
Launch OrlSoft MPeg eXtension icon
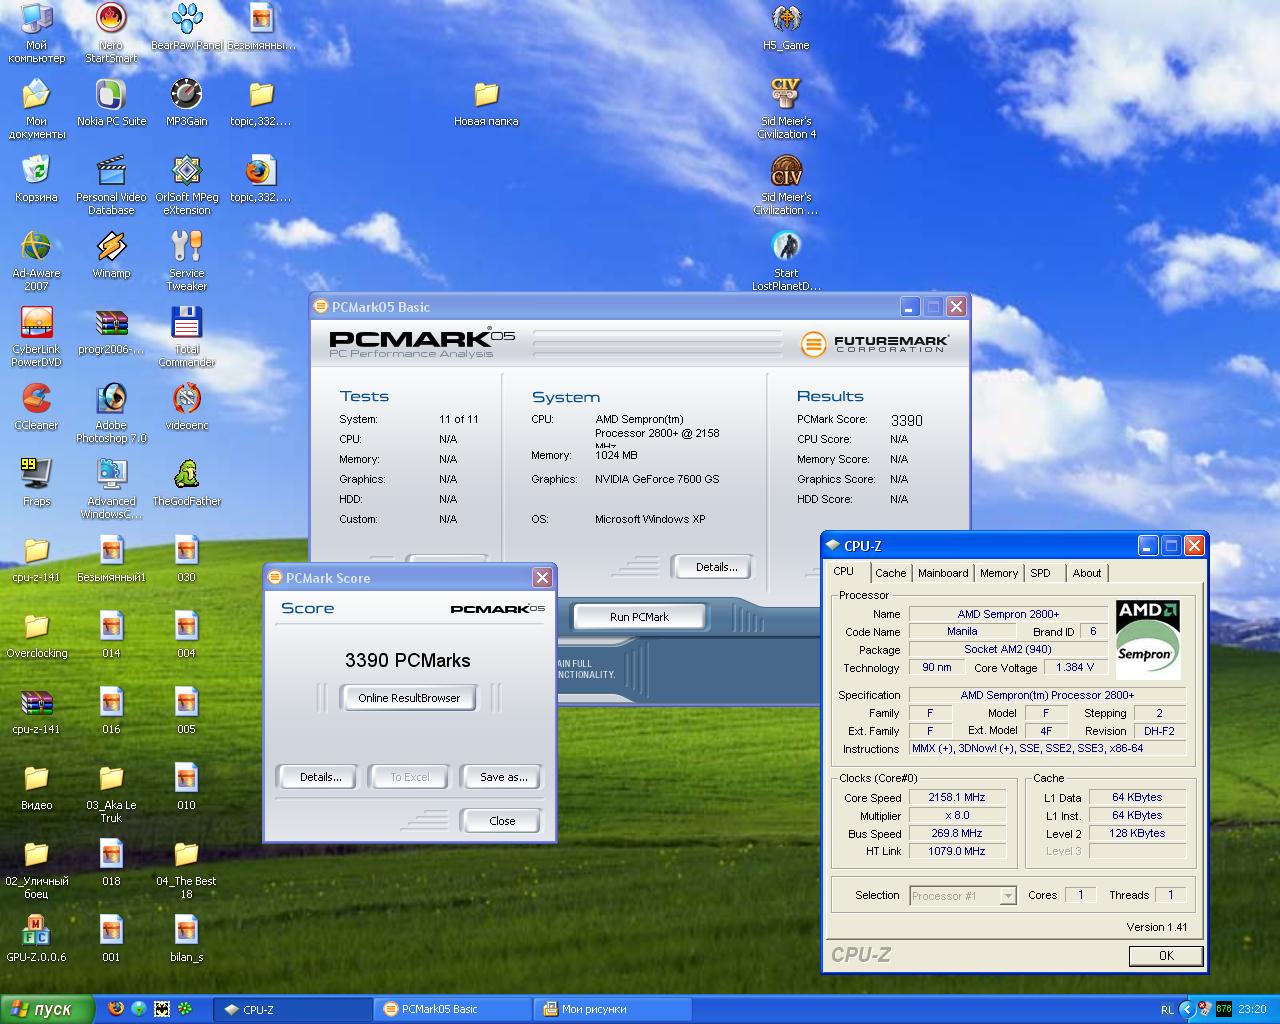point(186,185)
